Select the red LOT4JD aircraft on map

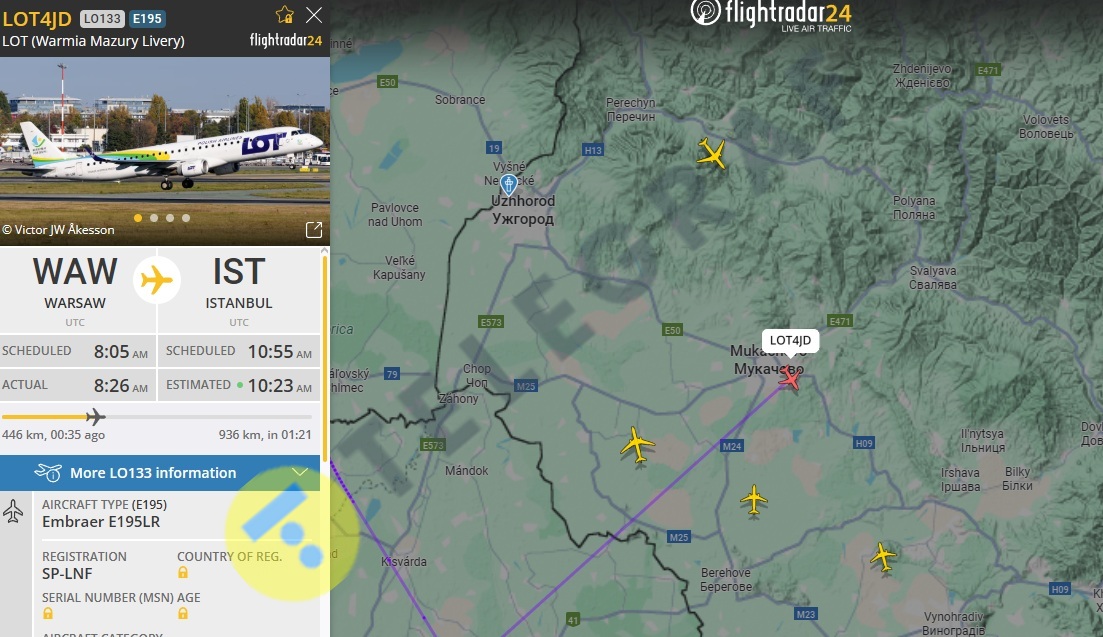[x=790, y=378]
